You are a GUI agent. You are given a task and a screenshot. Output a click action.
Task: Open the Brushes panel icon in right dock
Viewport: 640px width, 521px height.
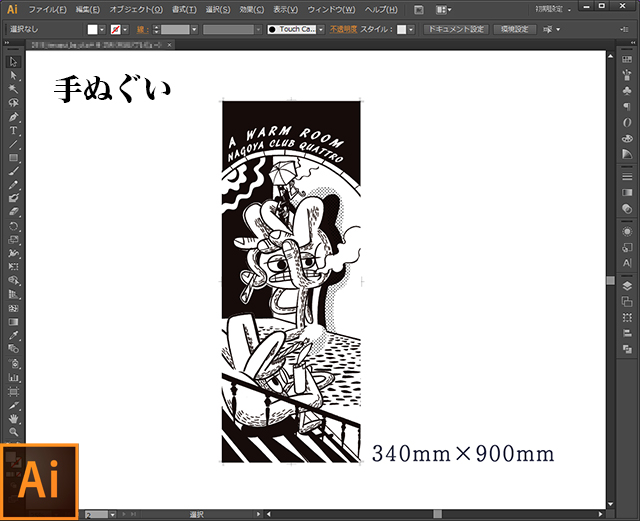(x=627, y=75)
